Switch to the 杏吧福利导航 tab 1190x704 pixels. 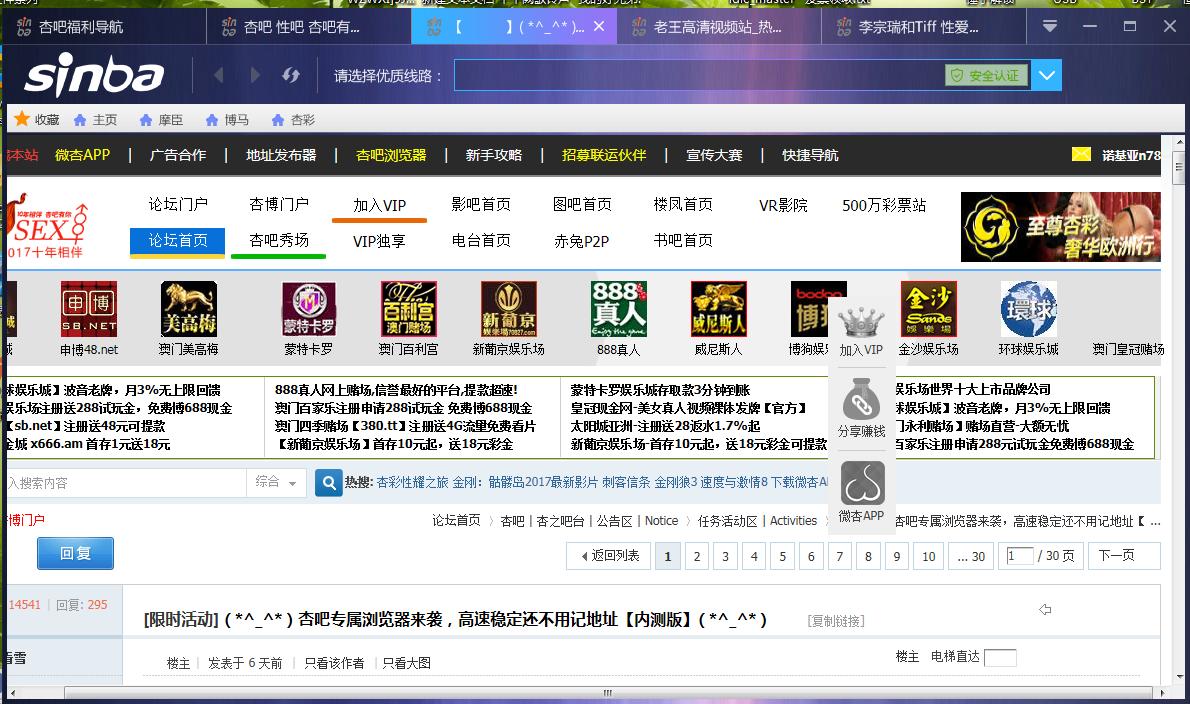82,27
